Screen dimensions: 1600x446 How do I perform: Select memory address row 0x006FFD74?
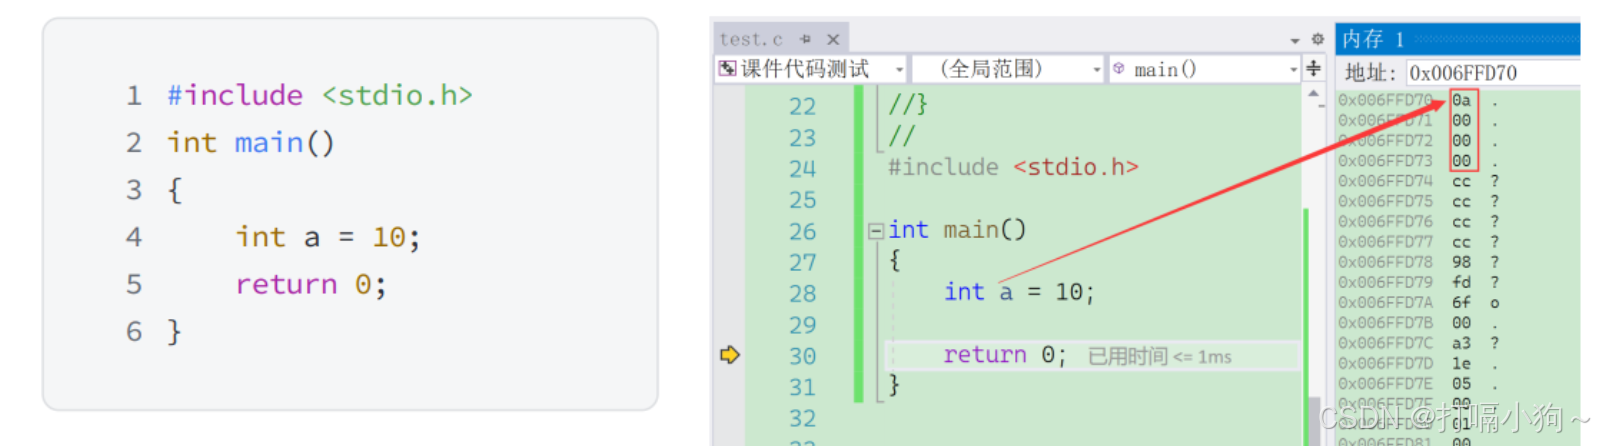point(1385,181)
